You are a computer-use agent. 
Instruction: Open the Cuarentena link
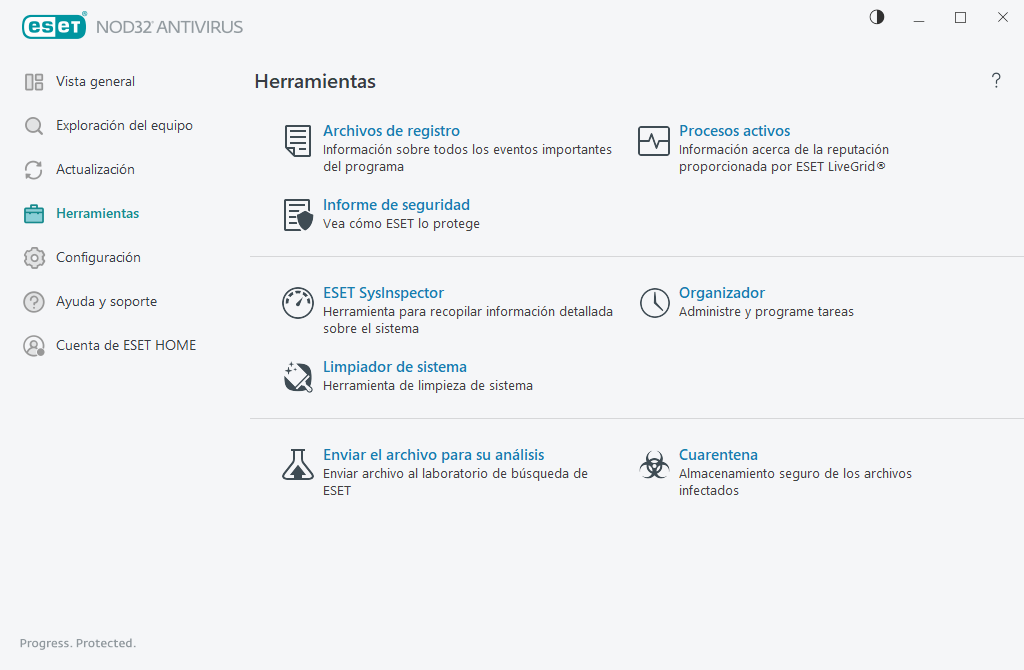[718, 455]
